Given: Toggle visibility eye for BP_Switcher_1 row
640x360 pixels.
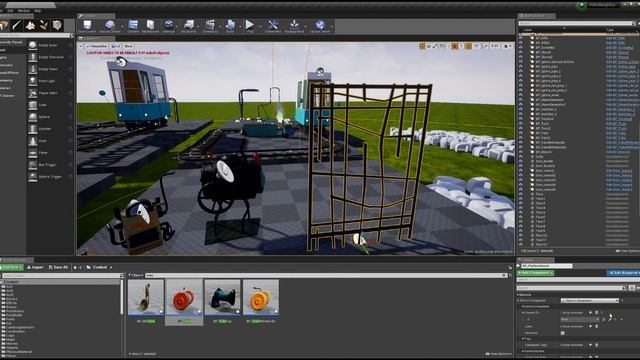Looking at the screenshot, I should pyautogui.click(x=521, y=109).
